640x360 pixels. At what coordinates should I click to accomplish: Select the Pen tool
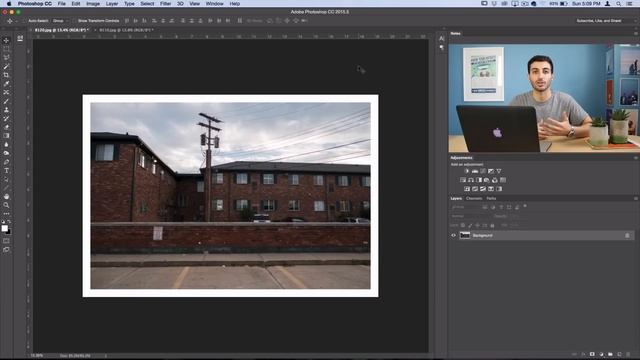tap(6, 162)
